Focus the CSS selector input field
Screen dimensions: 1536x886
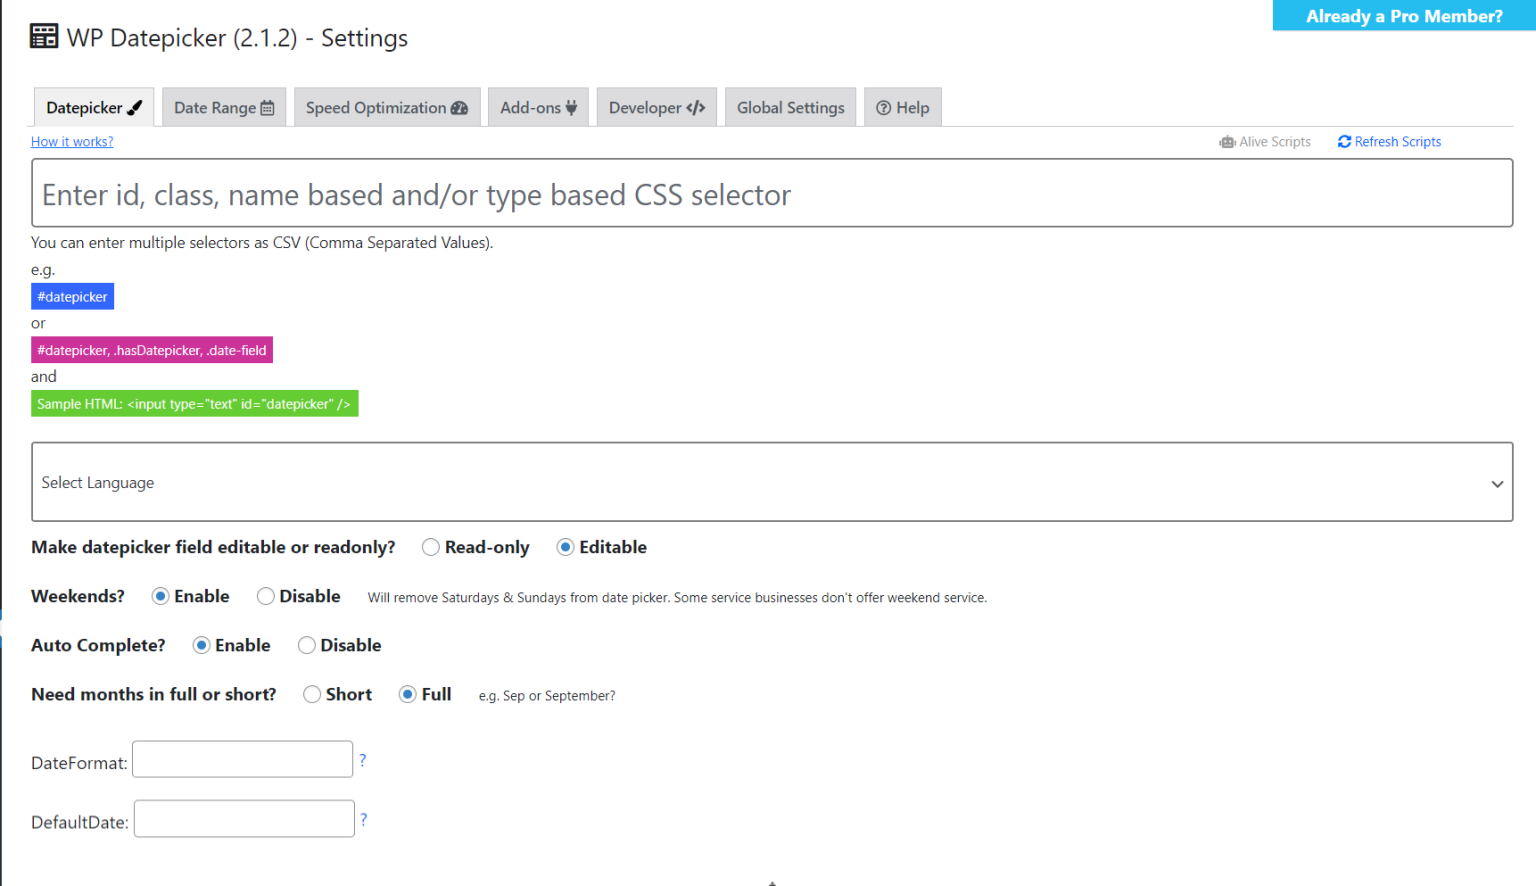coord(771,194)
